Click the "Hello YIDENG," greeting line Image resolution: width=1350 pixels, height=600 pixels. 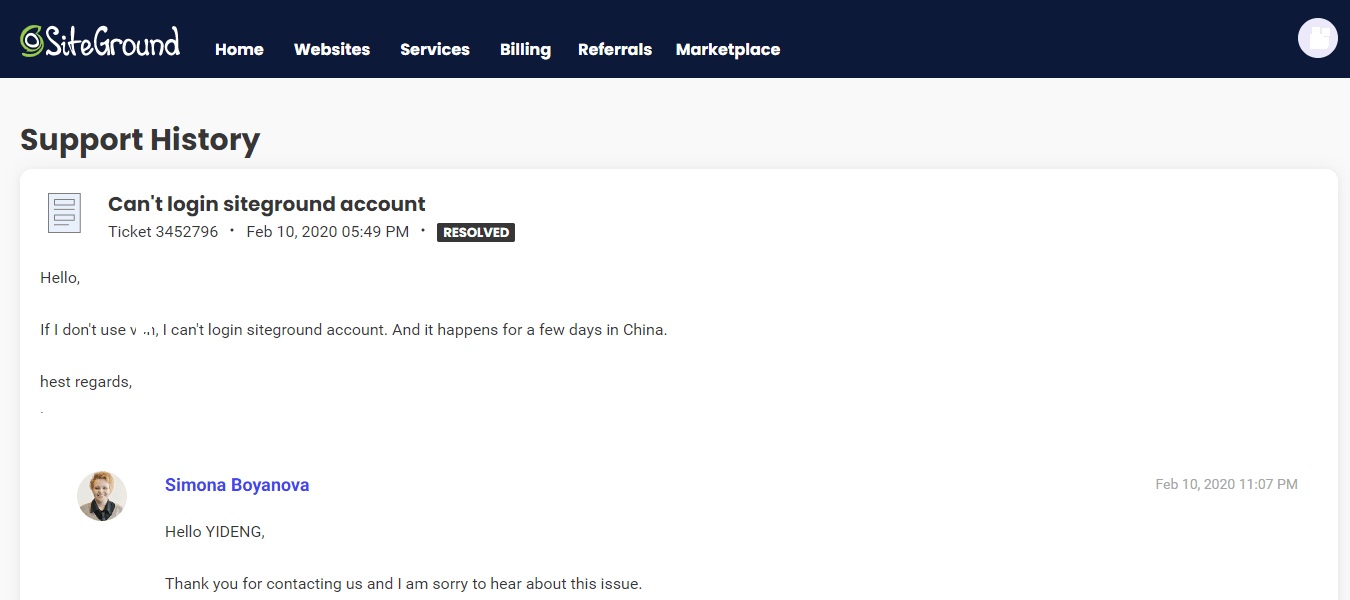[x=215, y=531]
